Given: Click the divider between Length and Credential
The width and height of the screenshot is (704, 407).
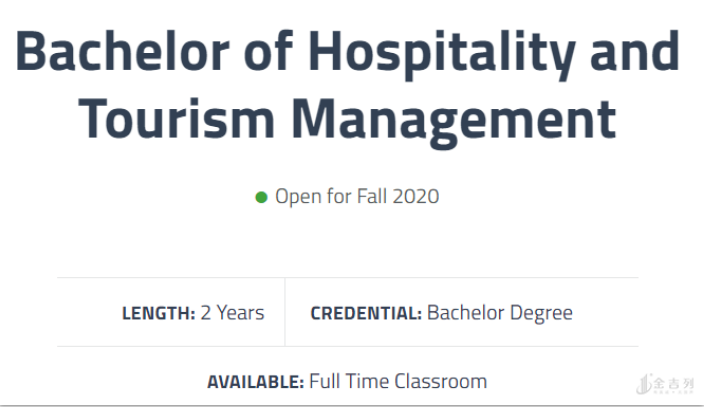Looking at the screenshot, I should pyautogui.click(x=285, y=312).
